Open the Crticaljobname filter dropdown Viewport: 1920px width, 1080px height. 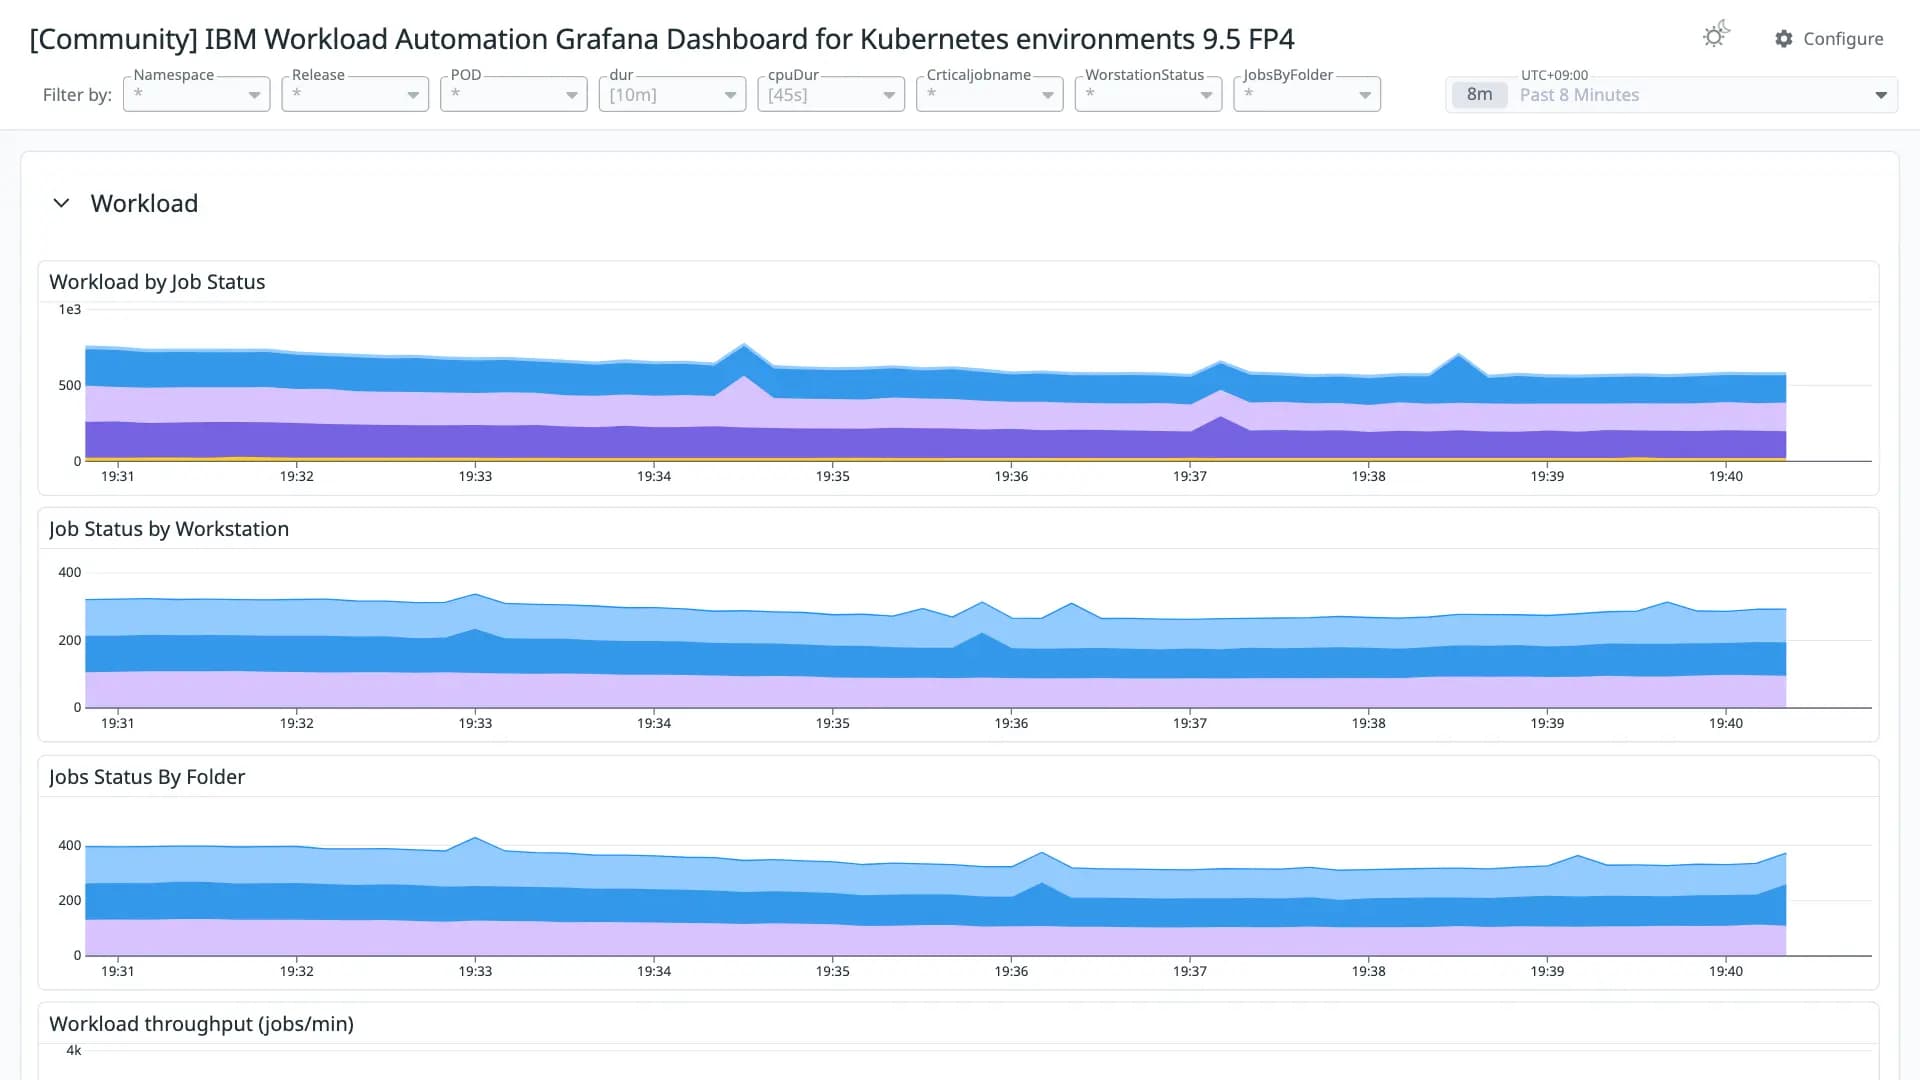[x=989, y=94]
